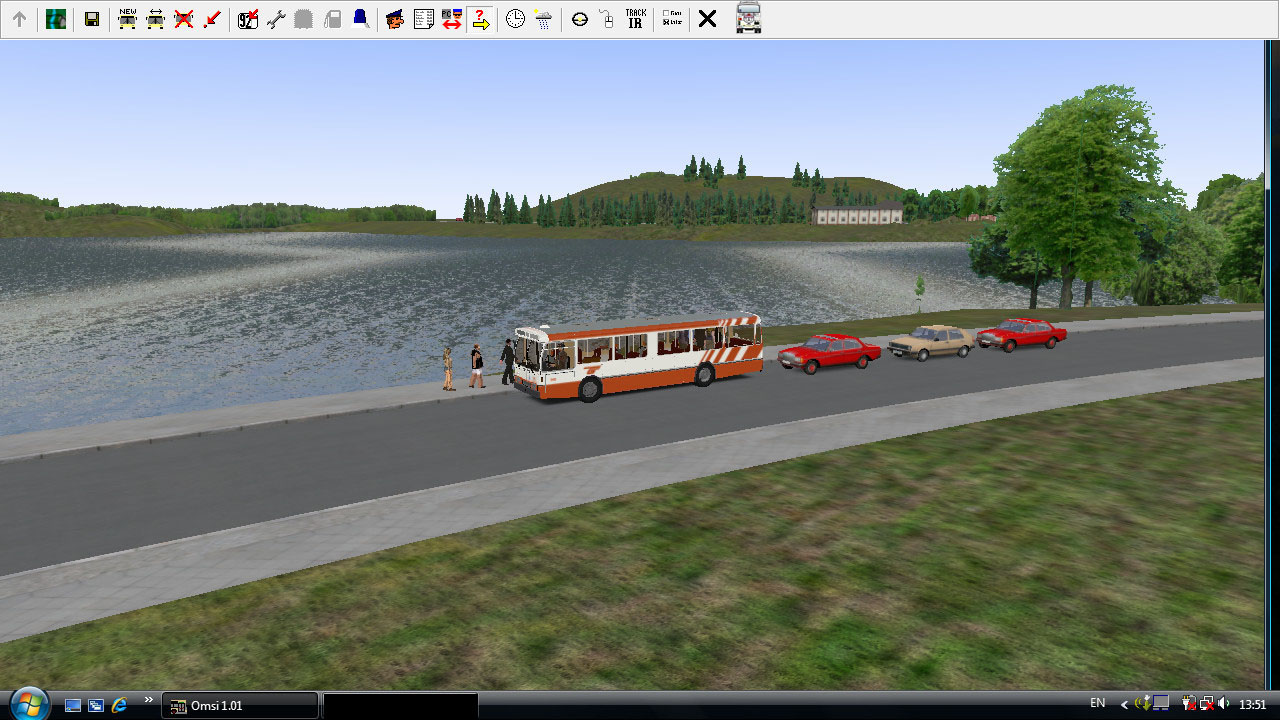
Task: Launch Internet Explorer from quick launch
Action: 120,705
